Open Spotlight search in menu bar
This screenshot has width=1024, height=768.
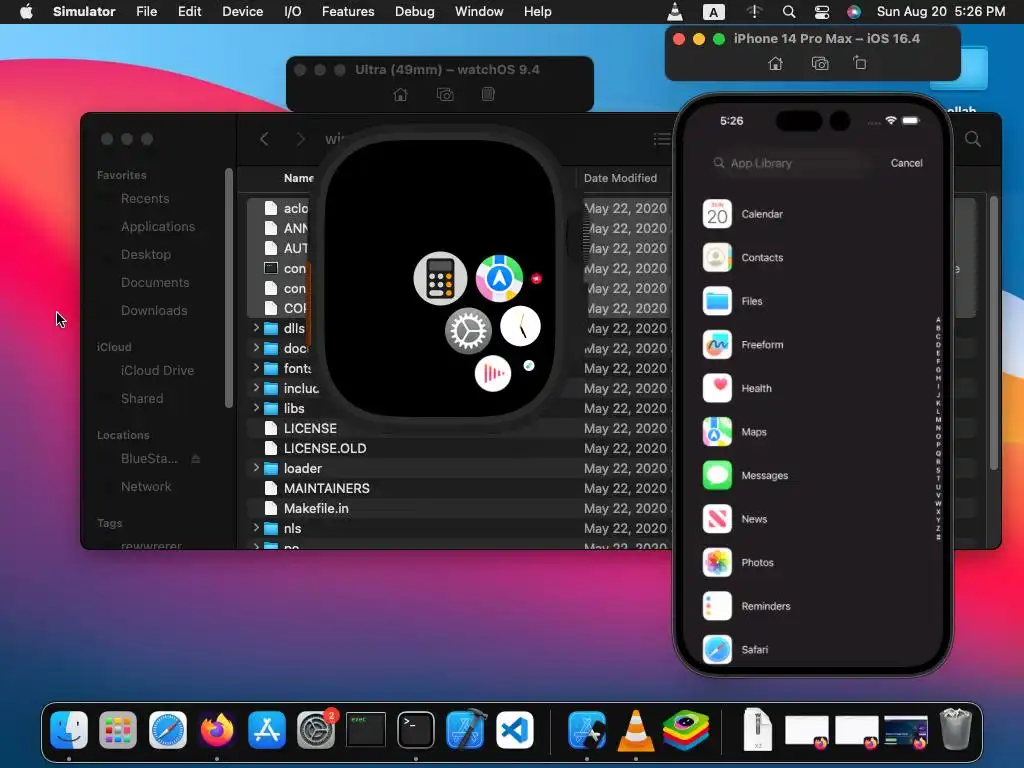[789, 12]
